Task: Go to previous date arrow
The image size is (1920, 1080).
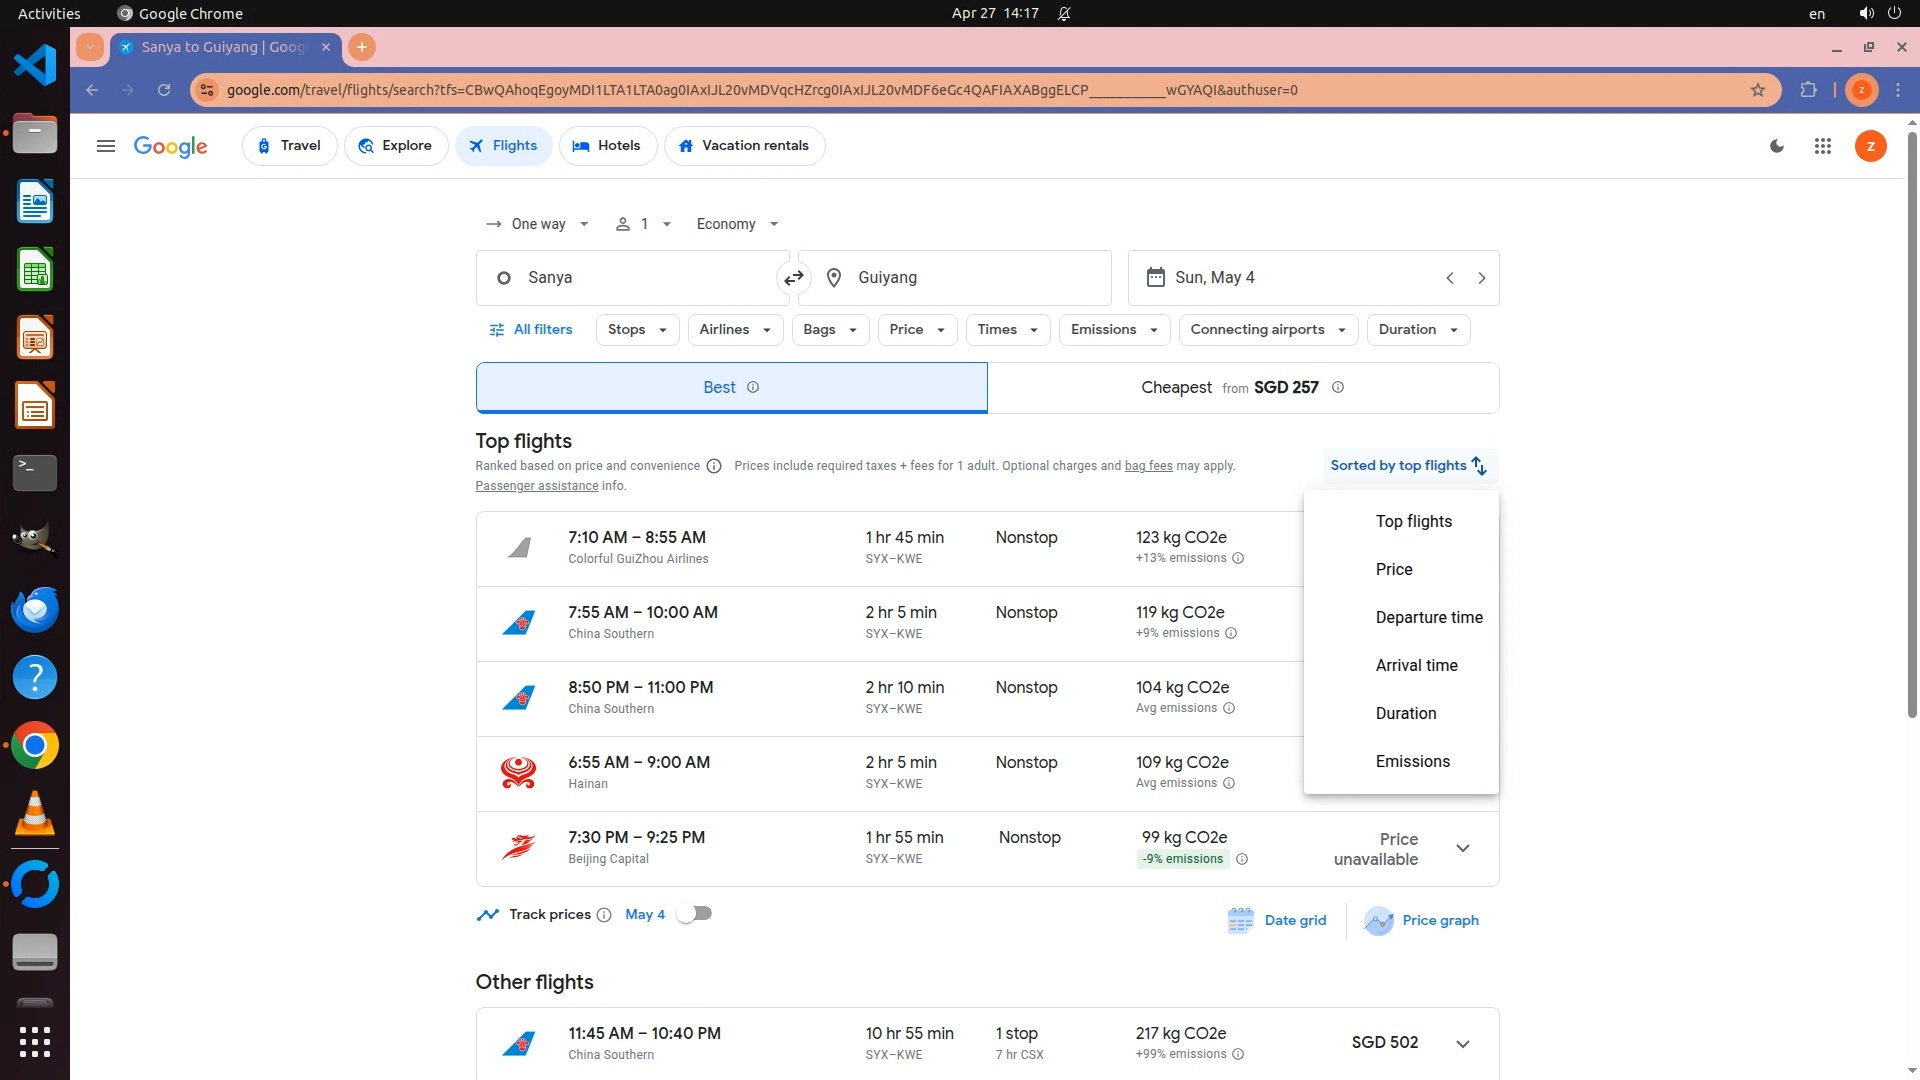Action: click(1449, 278)
